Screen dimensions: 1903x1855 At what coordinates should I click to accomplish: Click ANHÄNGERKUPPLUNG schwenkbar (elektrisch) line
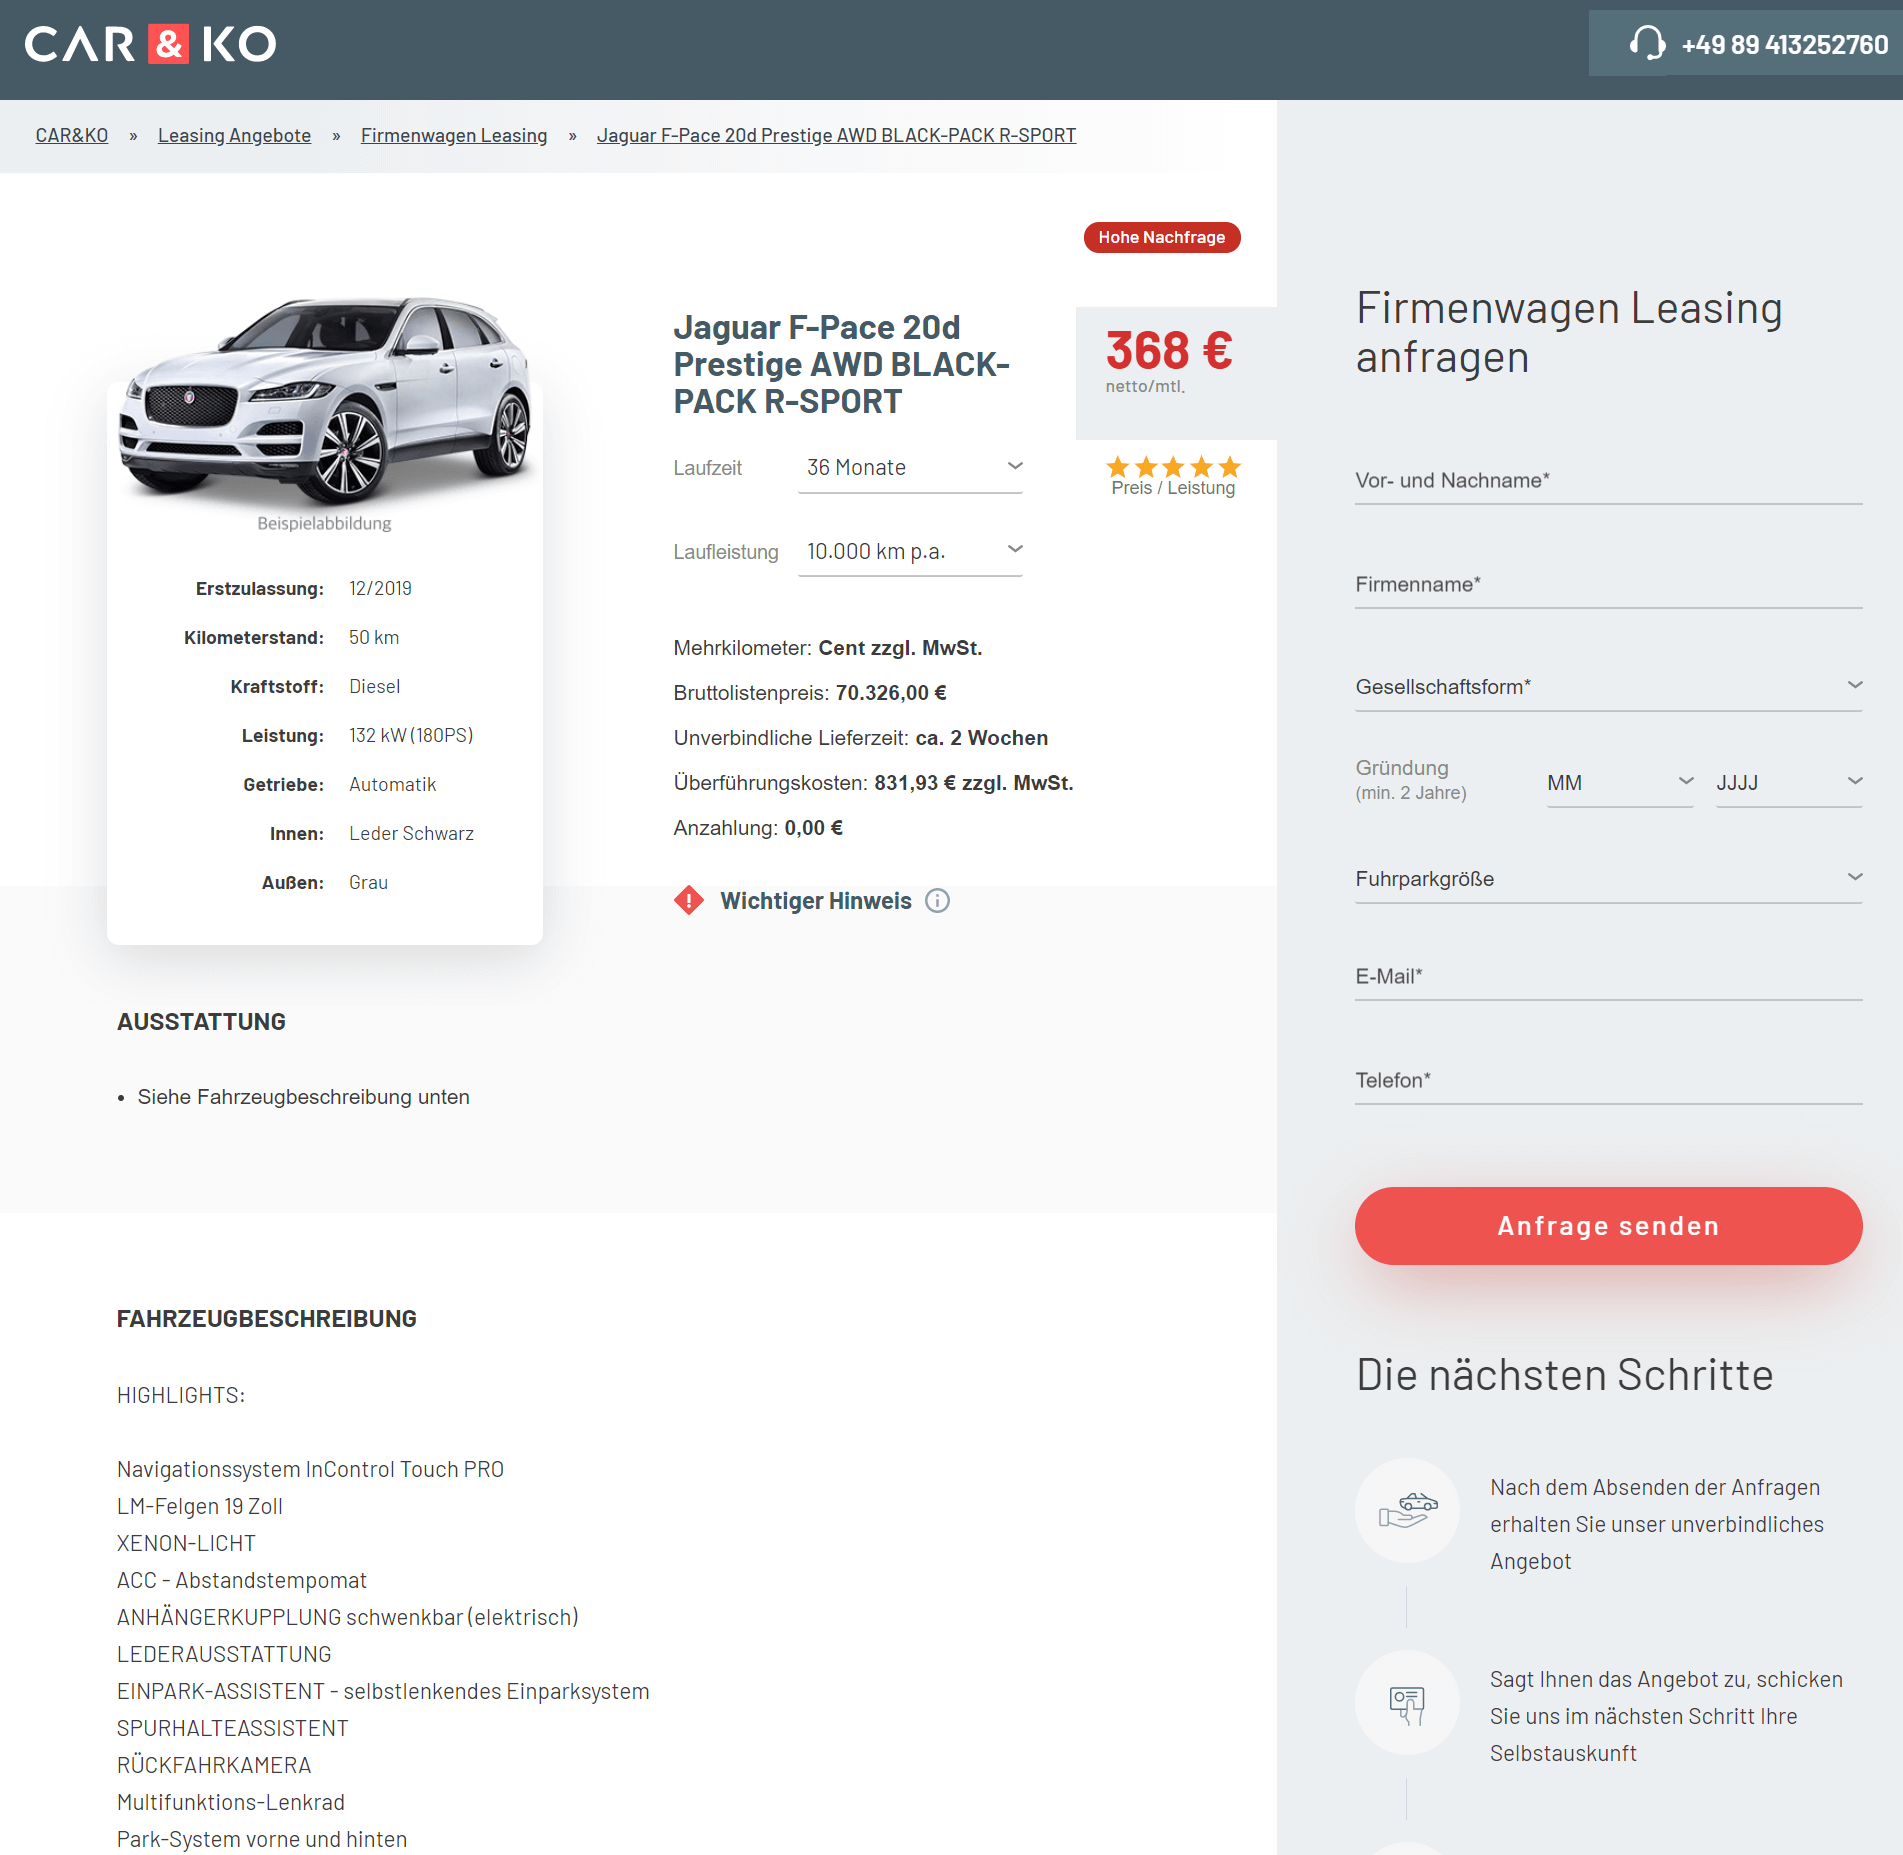pyautogui.click(x=348, y=1617)
